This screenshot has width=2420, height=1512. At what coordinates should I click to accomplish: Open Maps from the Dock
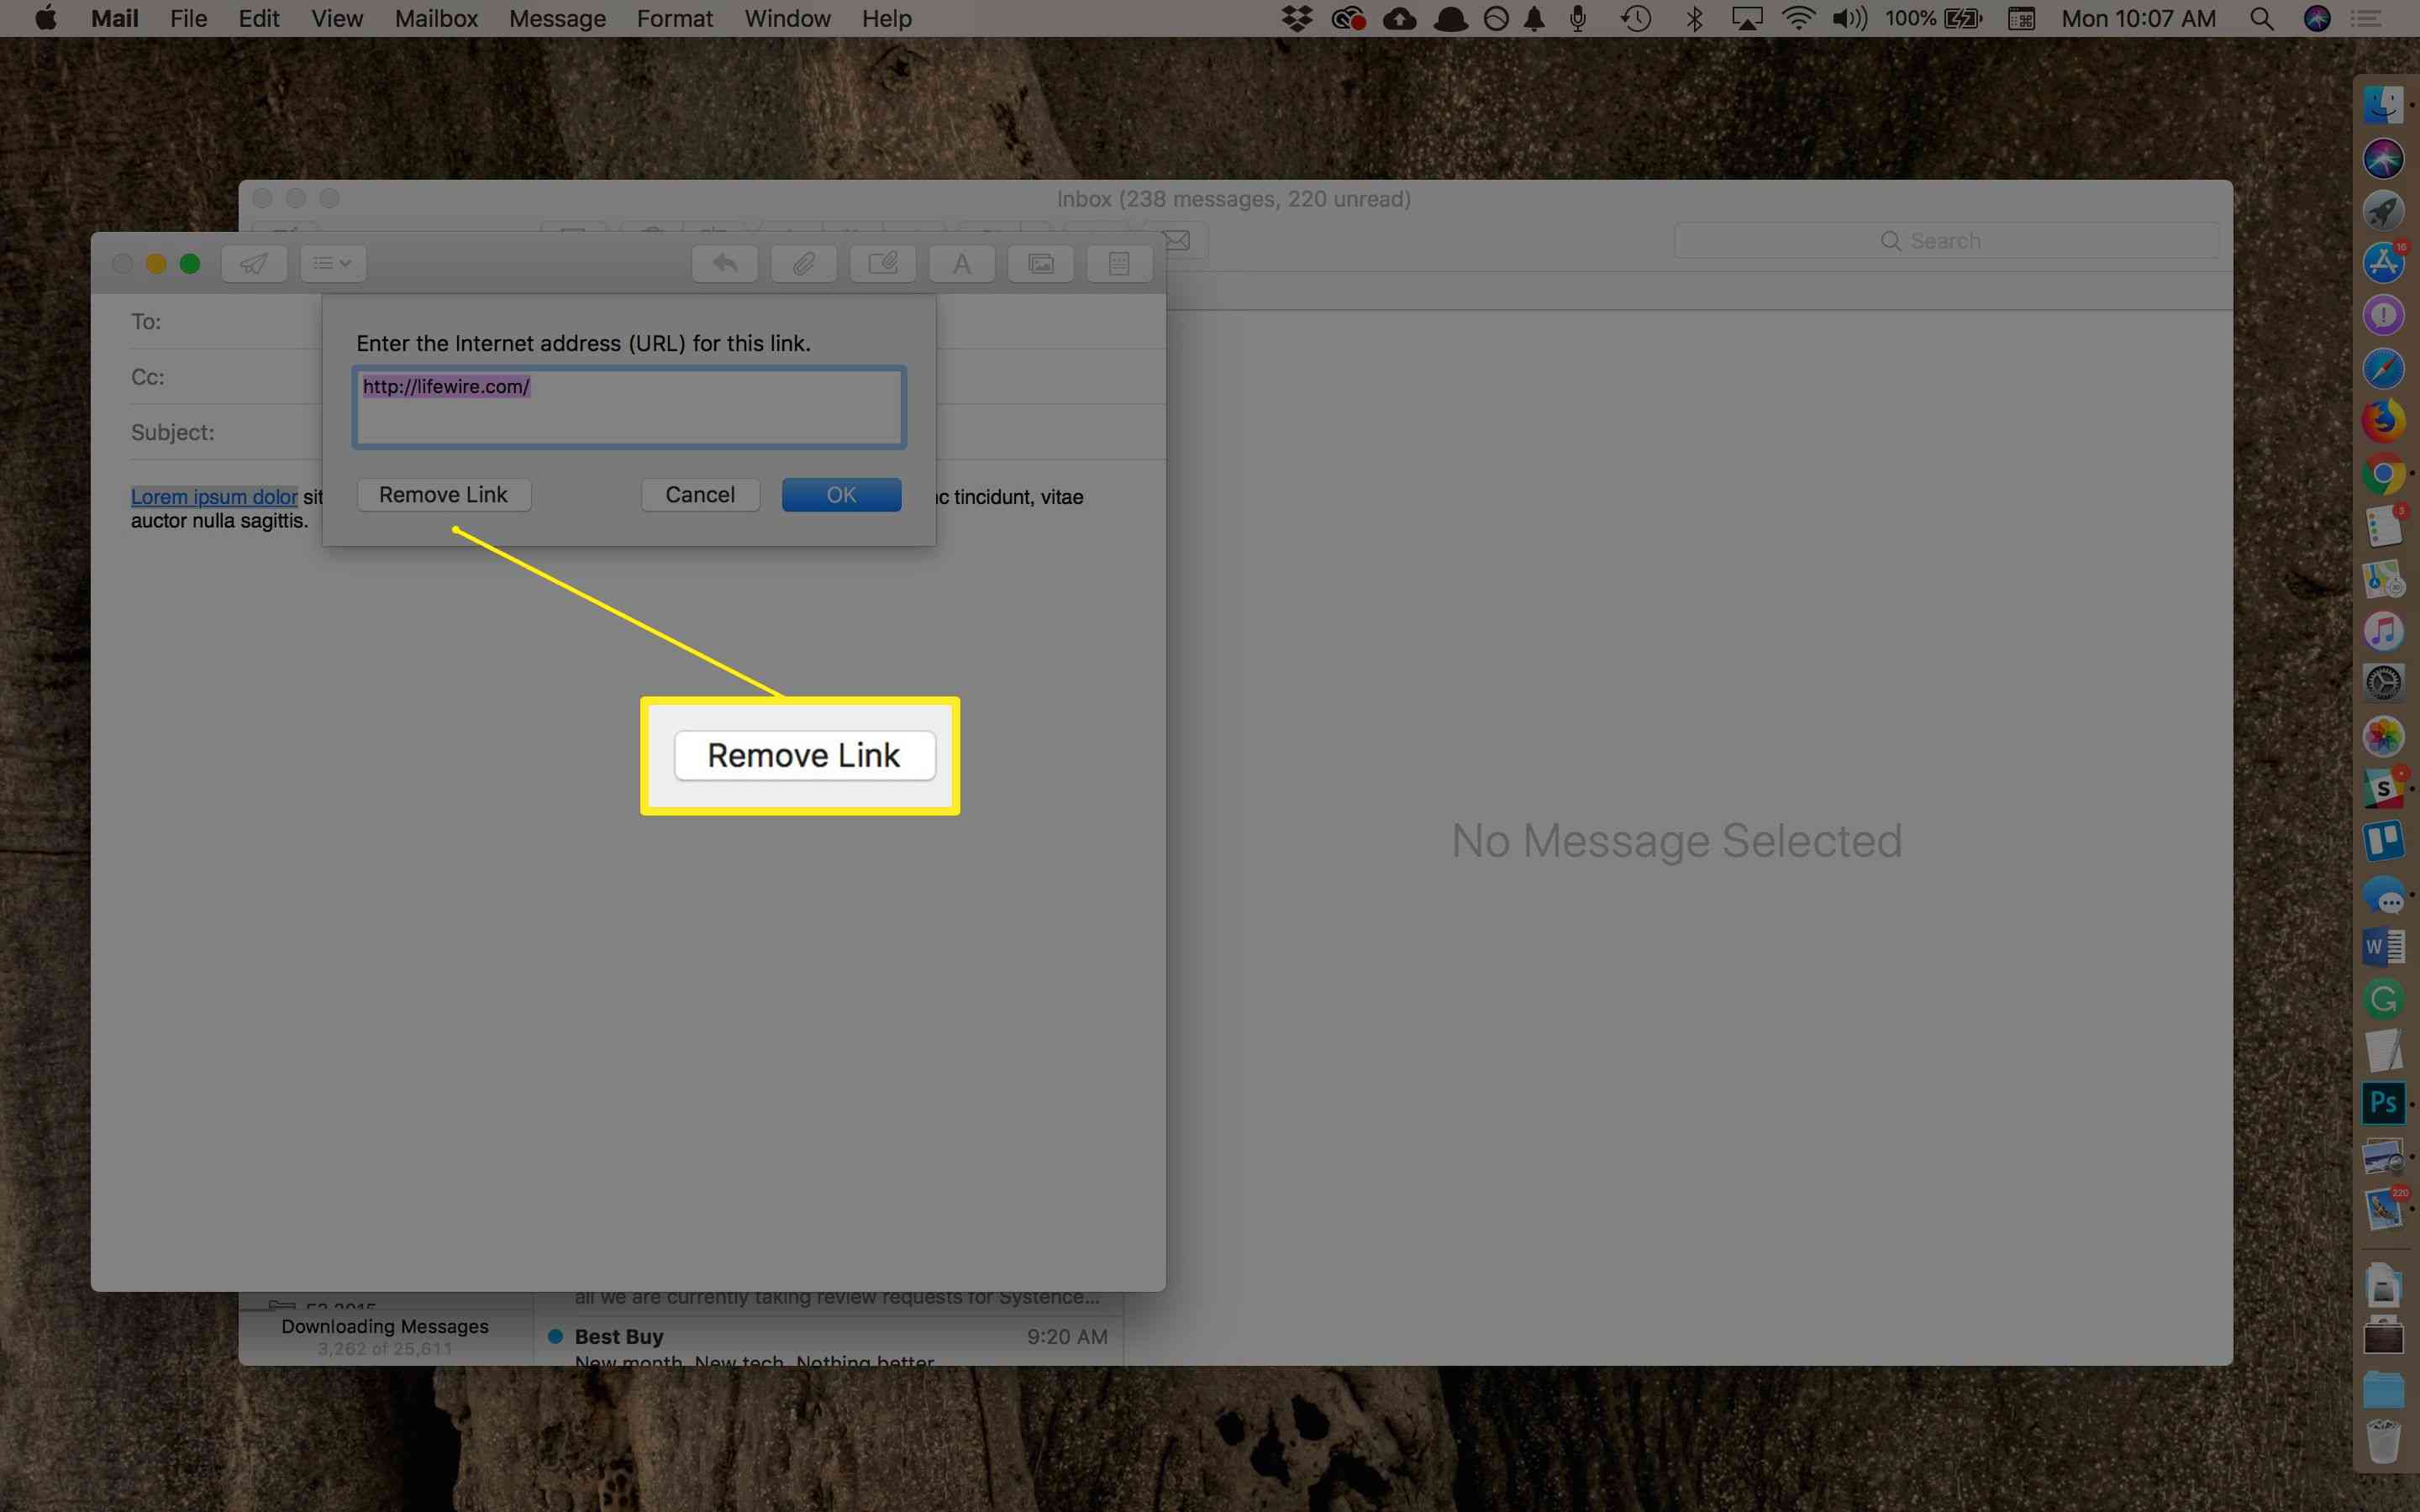point(2383,579)
